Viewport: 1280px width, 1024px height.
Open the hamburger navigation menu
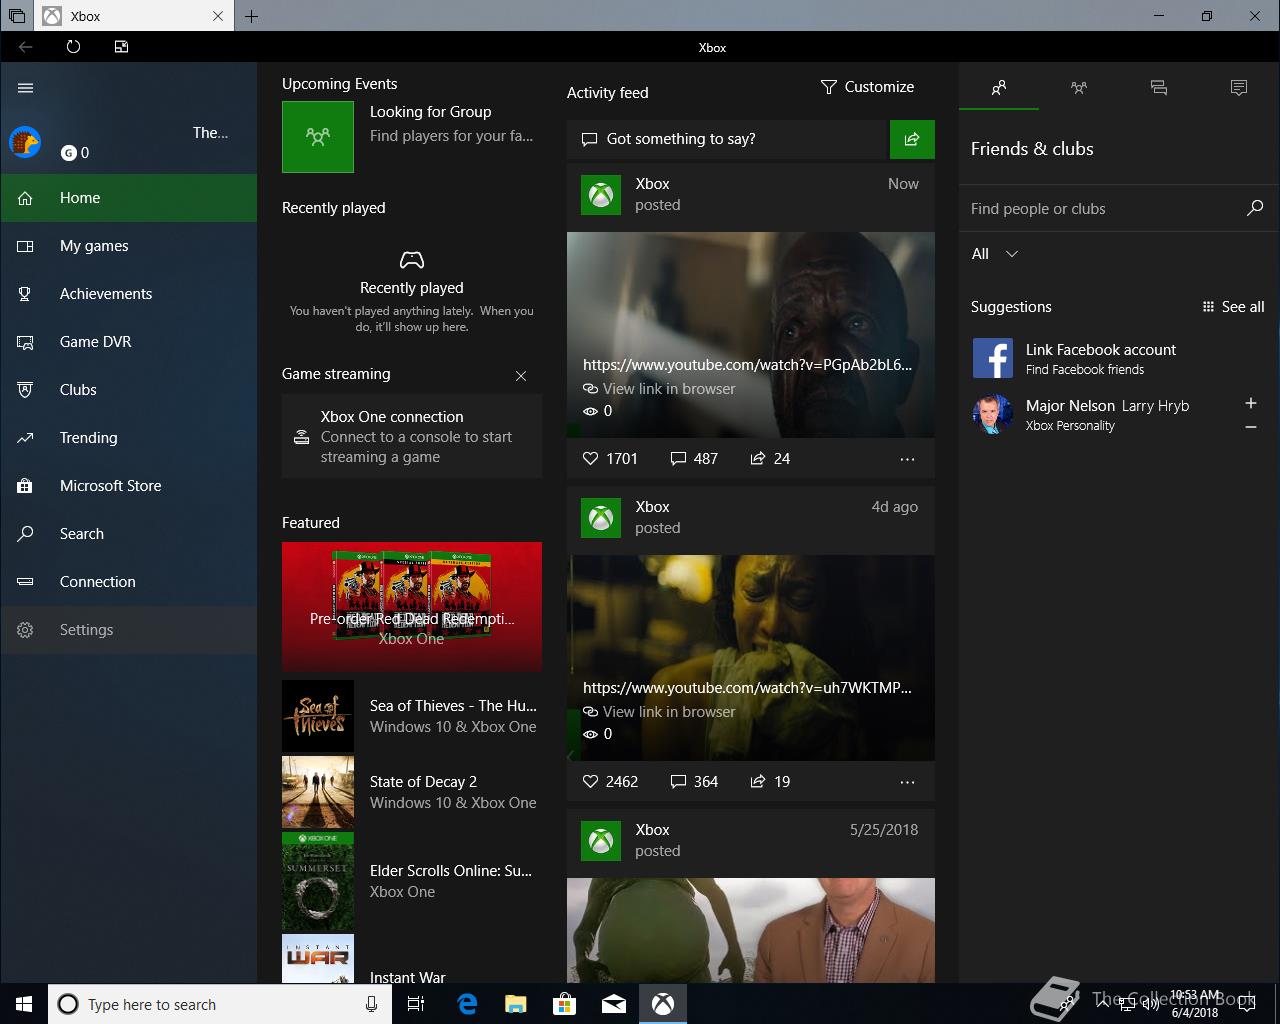tap(26, 88)
